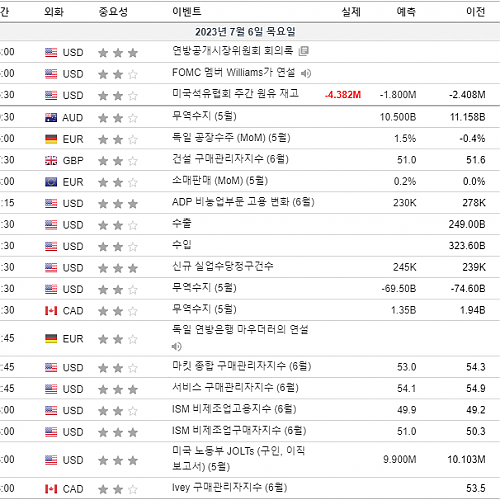Click the actual value -4.382M
Screen dimensions: 500x500
point(343,95)
